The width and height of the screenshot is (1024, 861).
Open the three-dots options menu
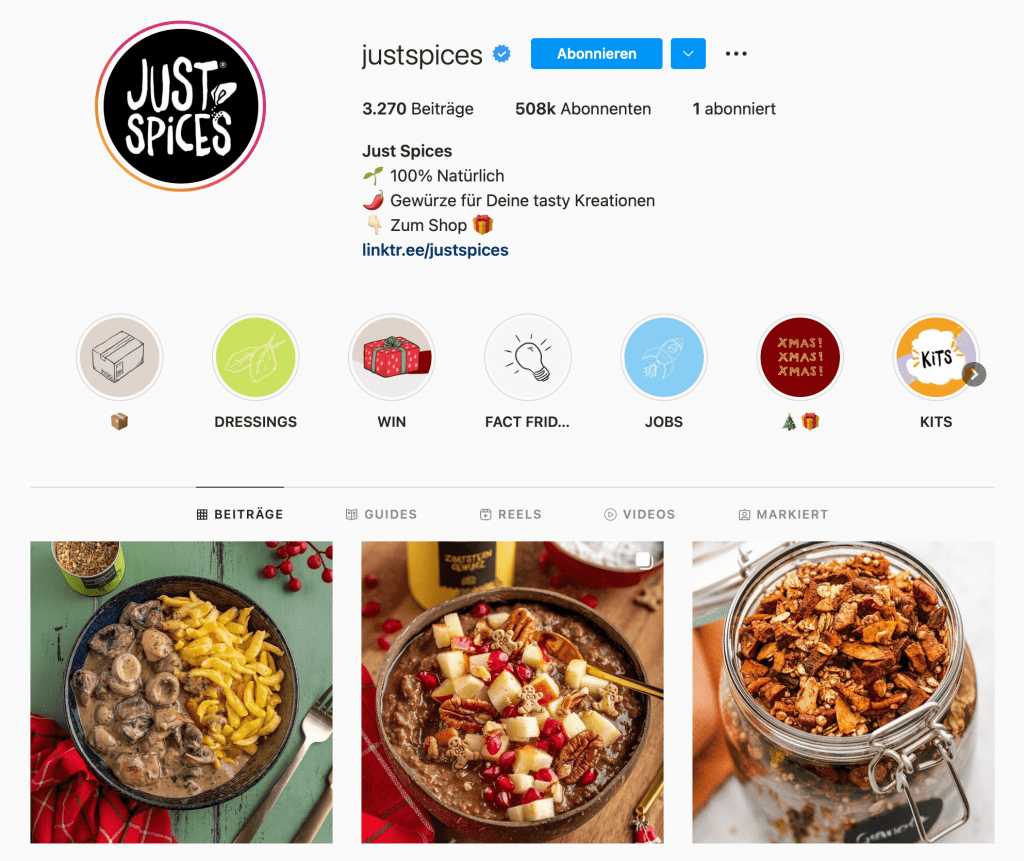736,54
